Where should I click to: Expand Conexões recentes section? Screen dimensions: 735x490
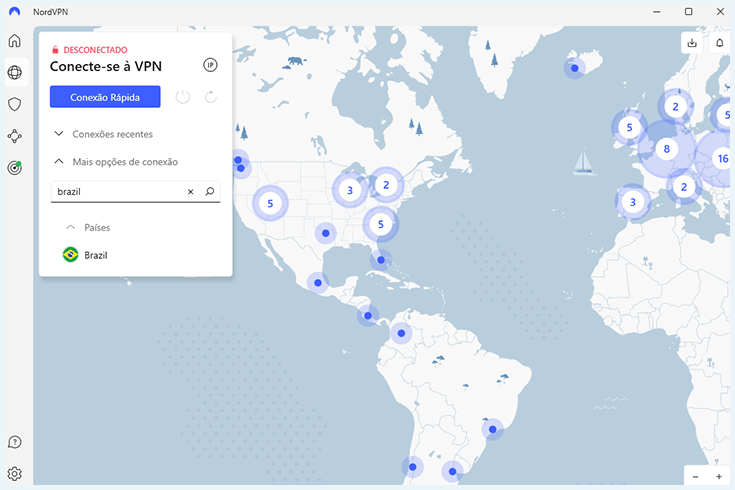104,134
